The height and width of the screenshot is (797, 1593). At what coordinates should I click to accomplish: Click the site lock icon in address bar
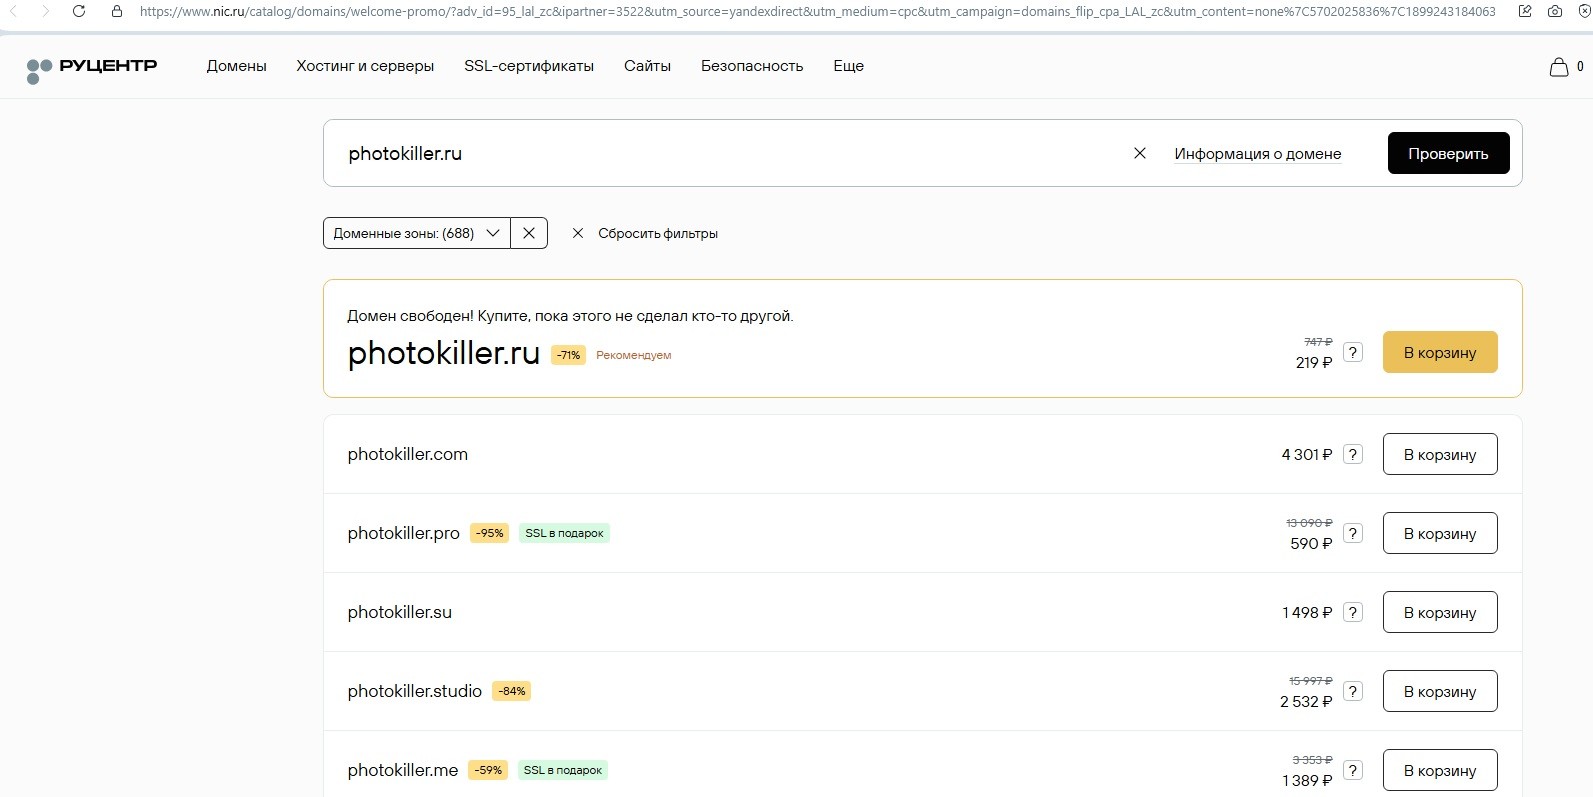(x=117, y=11)
